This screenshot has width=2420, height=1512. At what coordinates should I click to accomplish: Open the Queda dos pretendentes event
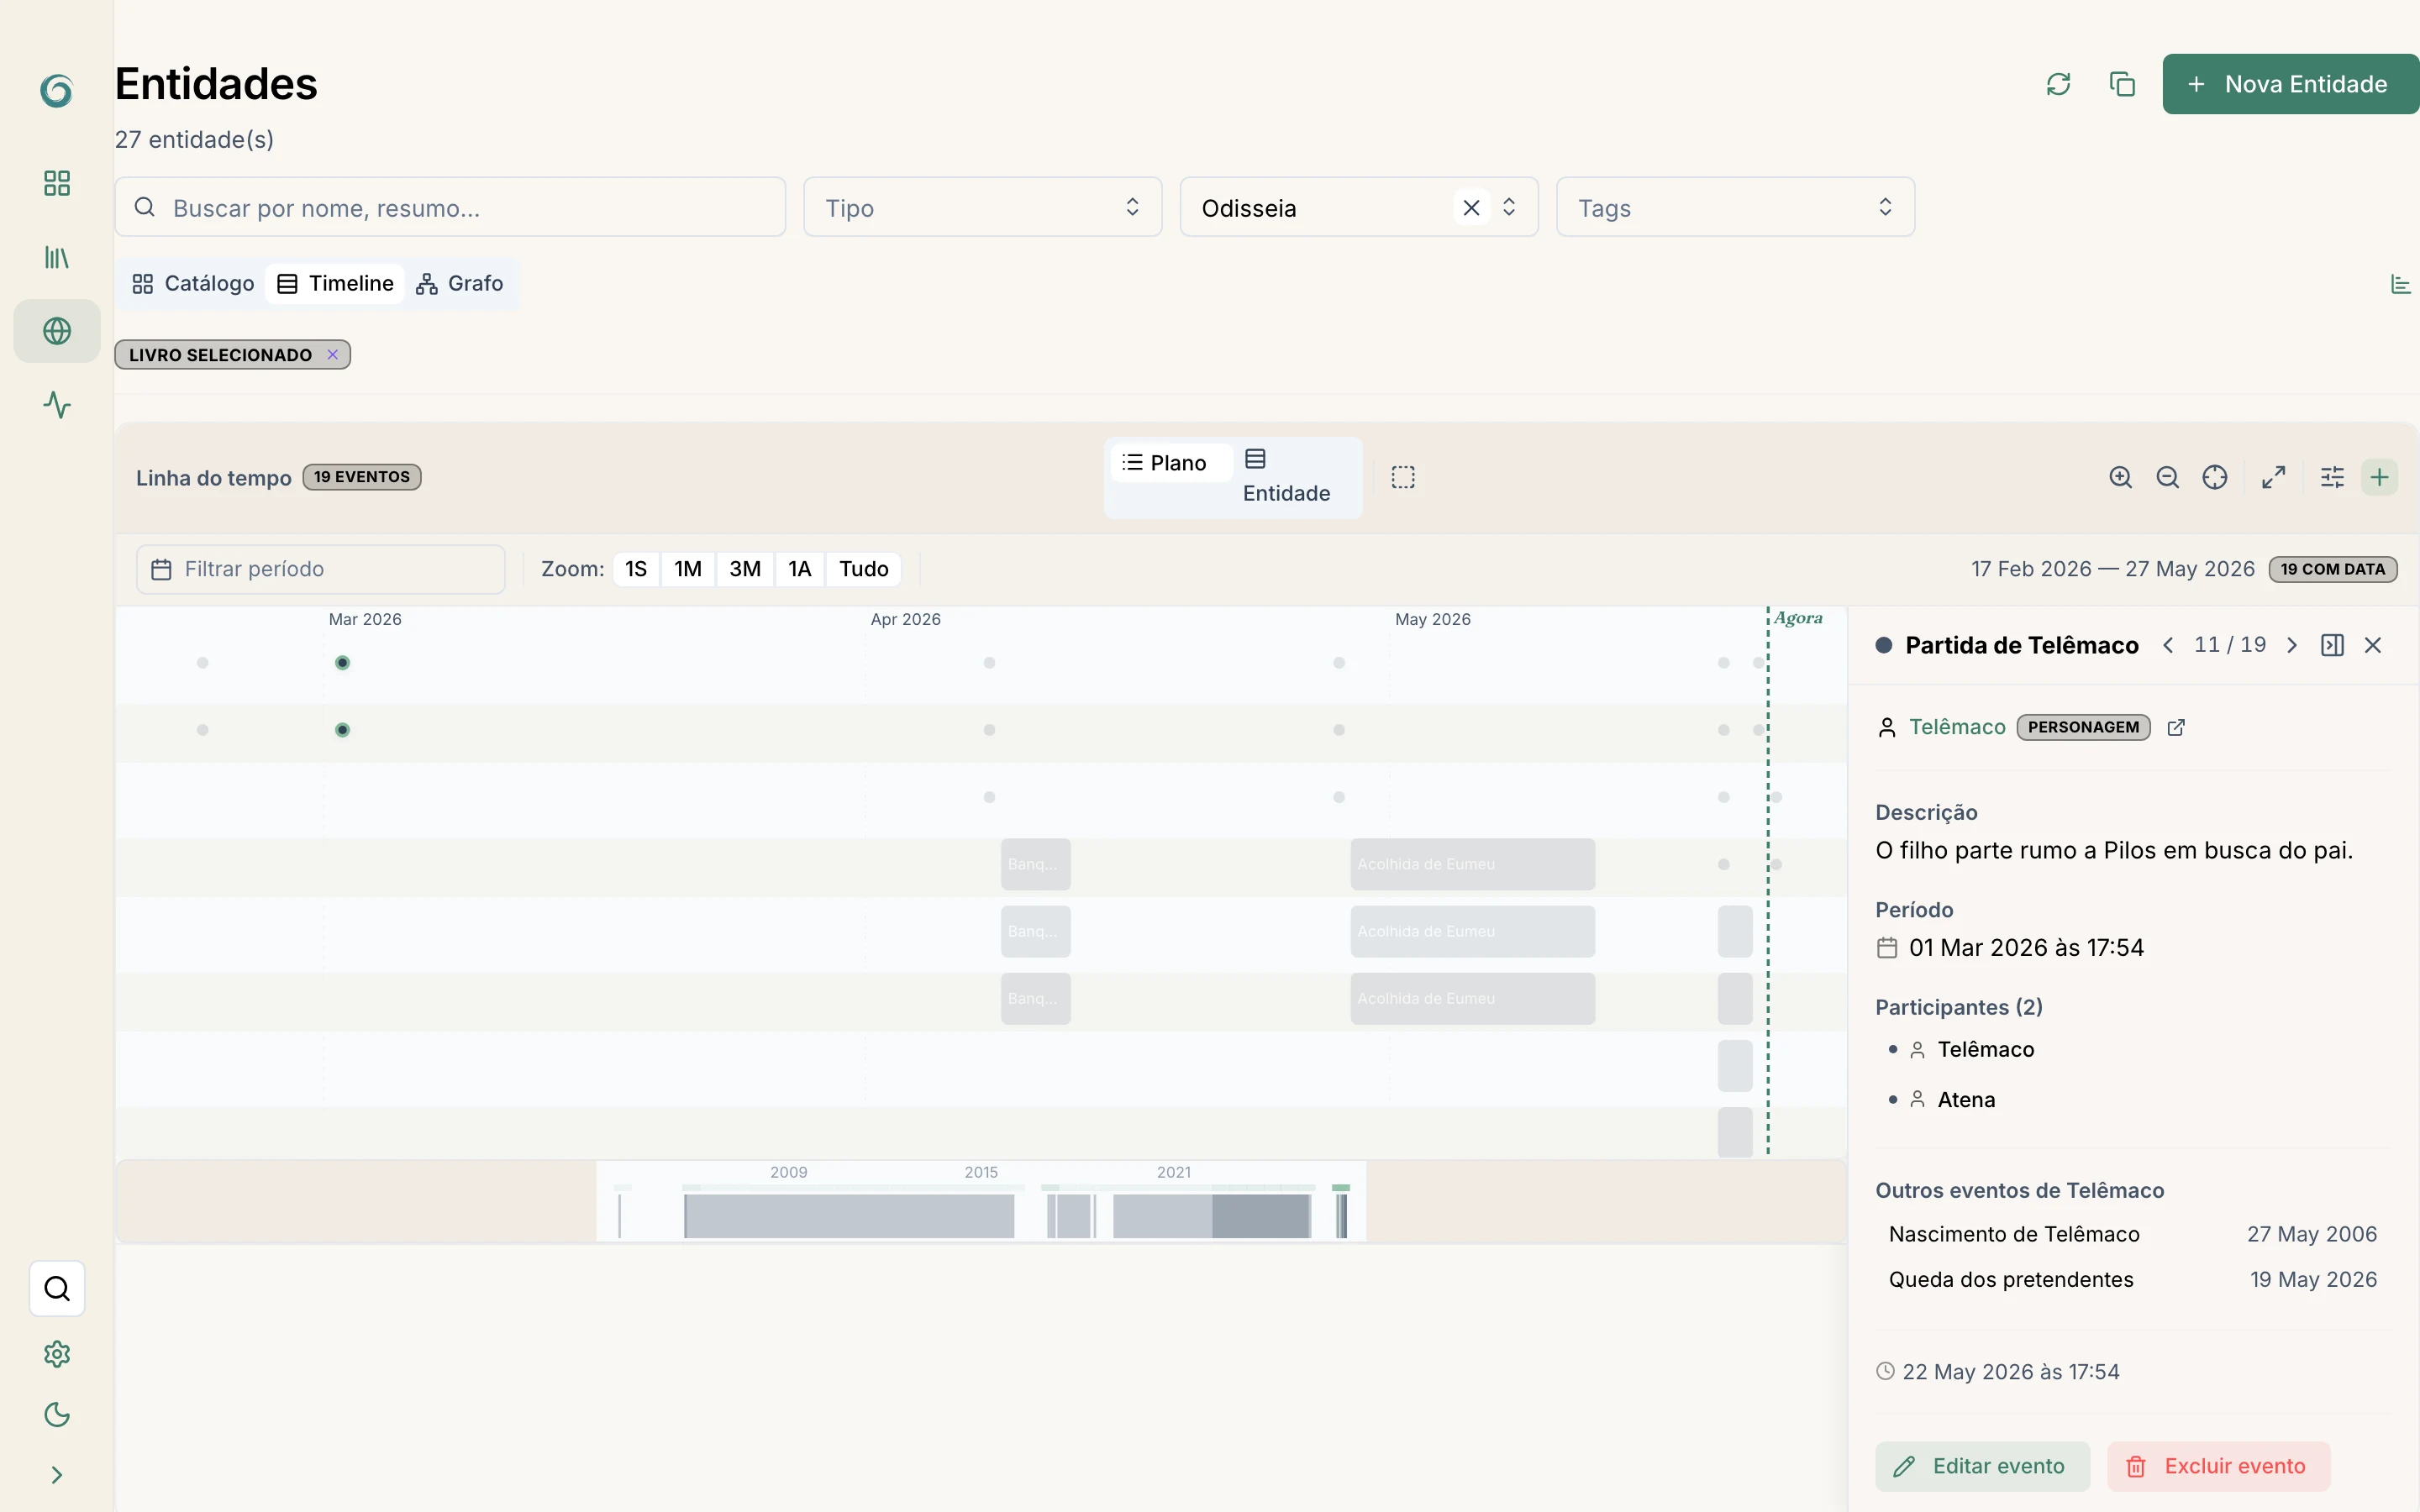pos(2132,1279)
